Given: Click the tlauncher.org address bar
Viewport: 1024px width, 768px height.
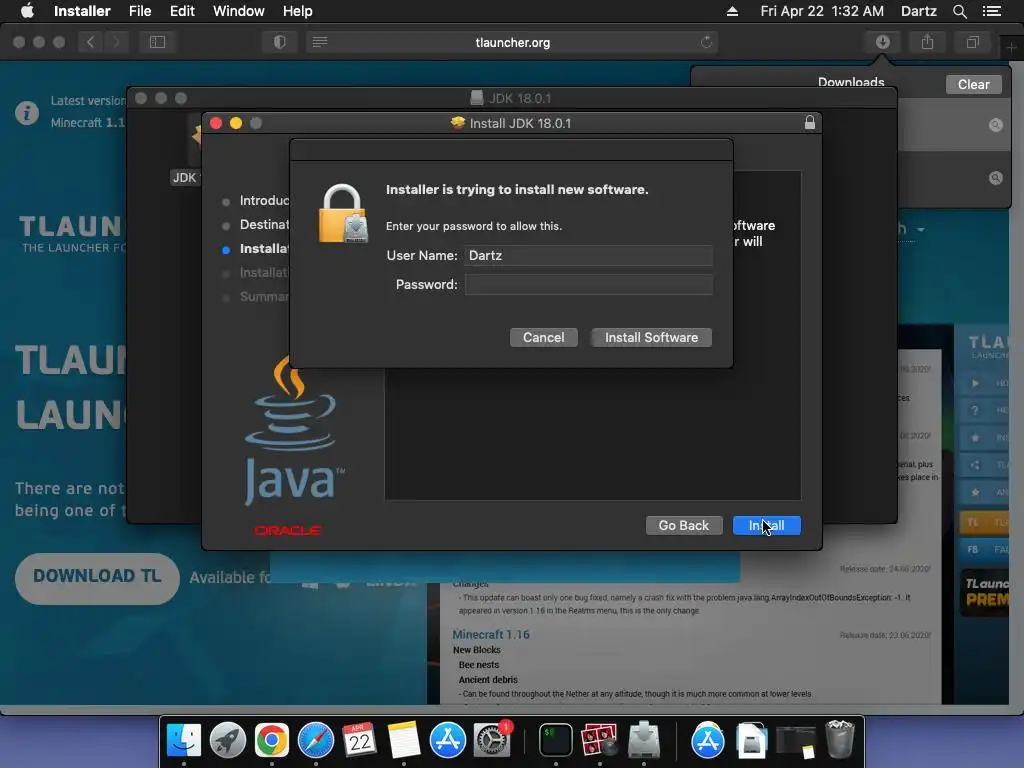Looking at the screenshot, I should tap(513, 42).
